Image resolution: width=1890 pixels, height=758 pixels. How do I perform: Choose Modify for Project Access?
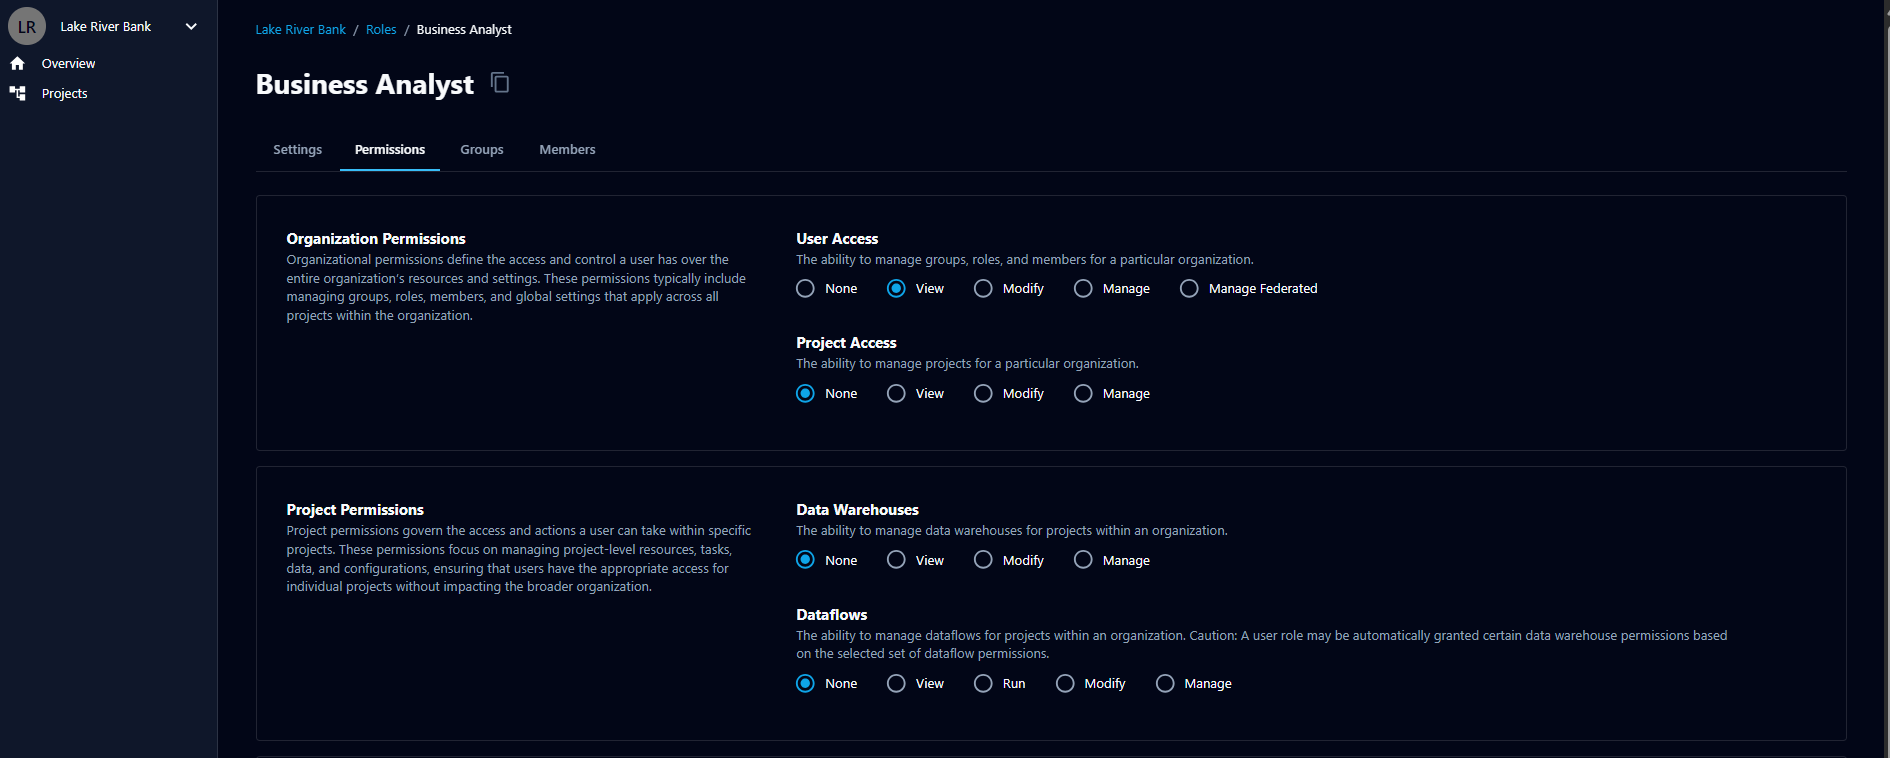(983, 393)
